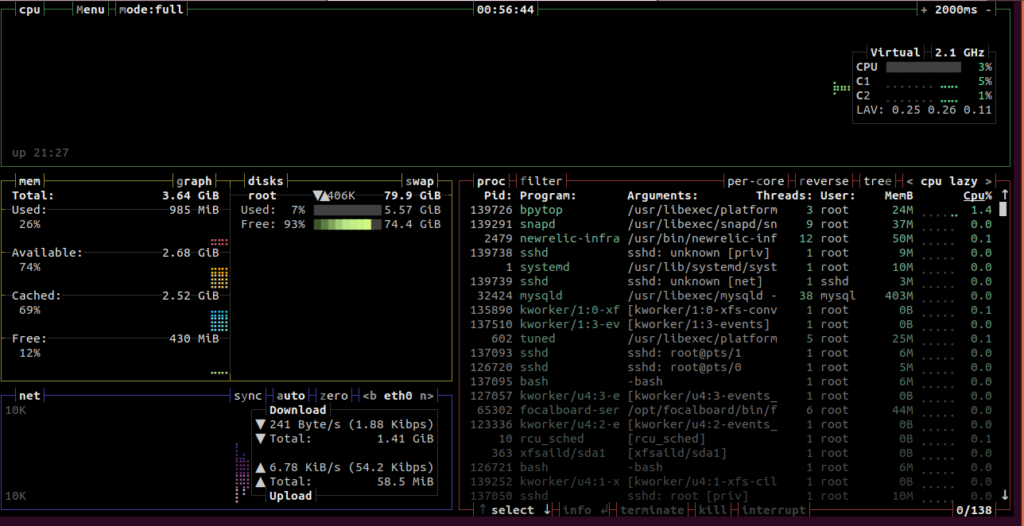Select sshd row with root@pts/0 argument
The image size is (1024, 526).
730,367
